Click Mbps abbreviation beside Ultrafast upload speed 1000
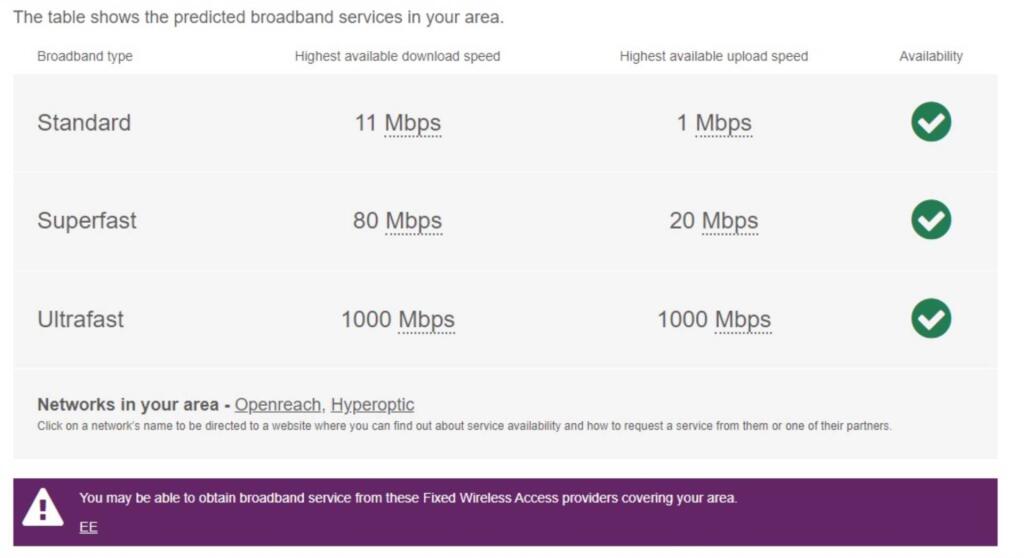This screenshot has width=1024, height=558. click(742, 320)
